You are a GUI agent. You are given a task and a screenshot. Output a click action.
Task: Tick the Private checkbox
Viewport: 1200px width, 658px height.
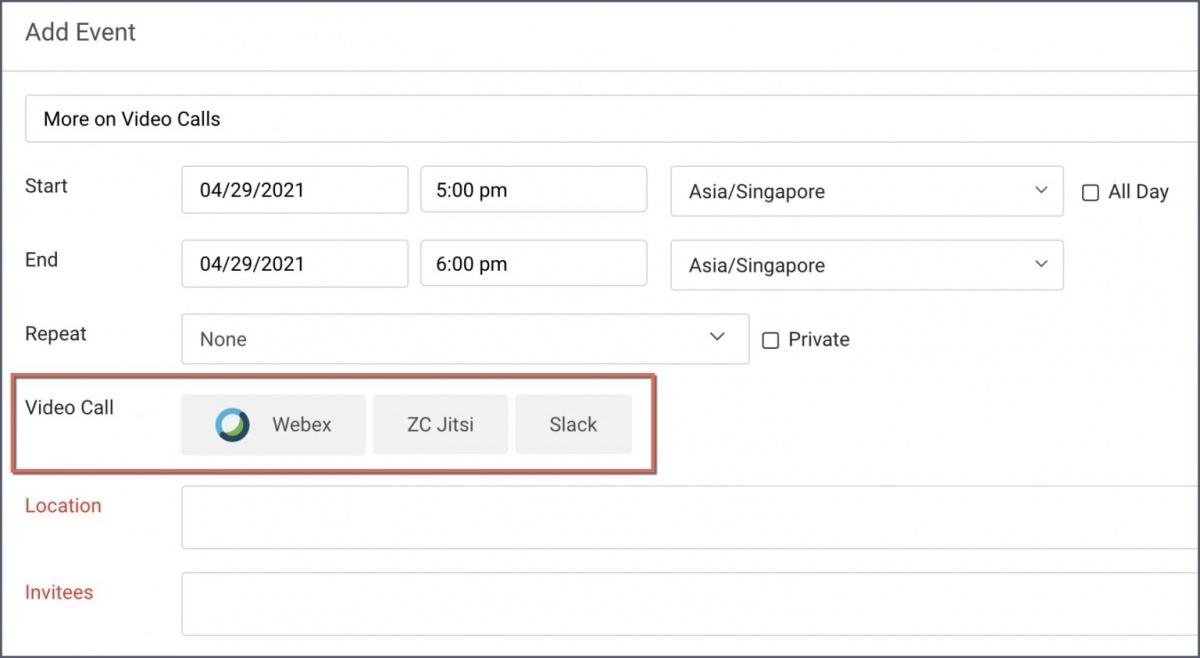(x=770, y=340)
